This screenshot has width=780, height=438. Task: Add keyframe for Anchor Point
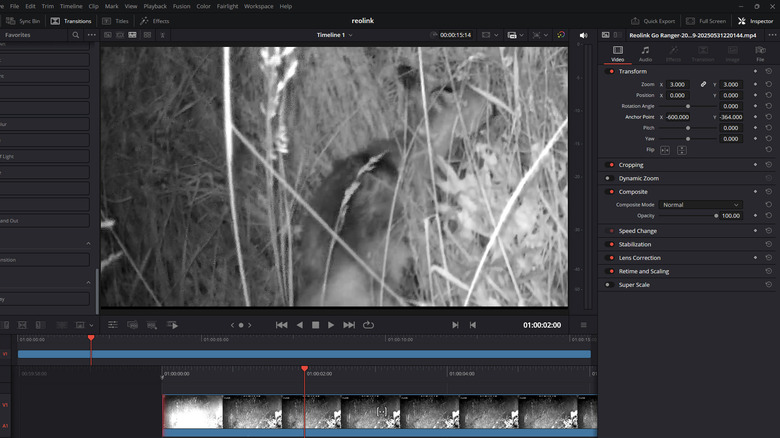pyautogui.click(x=755, y=117)
